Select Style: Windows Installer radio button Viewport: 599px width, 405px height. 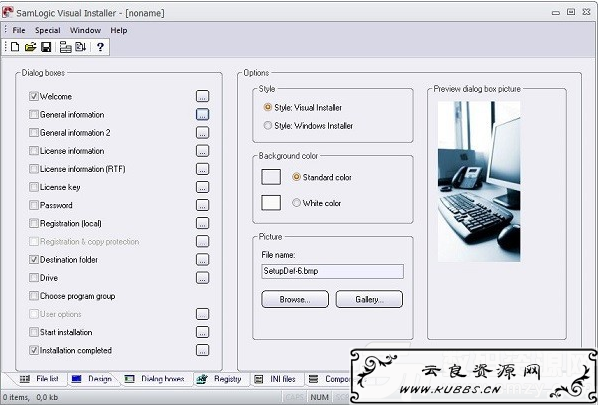tap(268, 125)
